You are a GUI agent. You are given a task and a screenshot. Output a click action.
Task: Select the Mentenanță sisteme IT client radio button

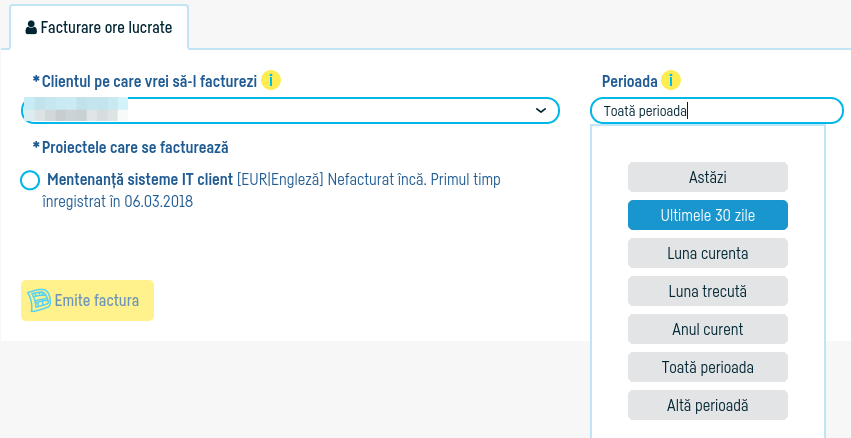click(30, 181)
